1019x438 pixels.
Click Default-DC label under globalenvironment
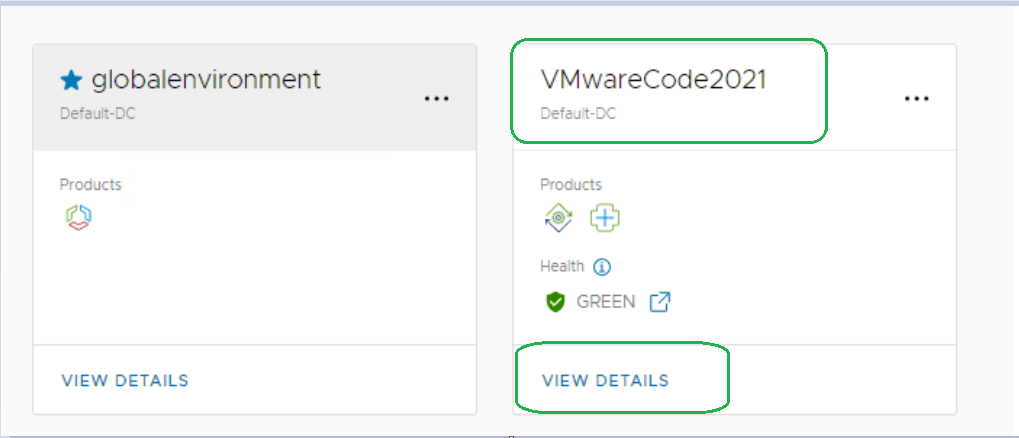[97, 113]
